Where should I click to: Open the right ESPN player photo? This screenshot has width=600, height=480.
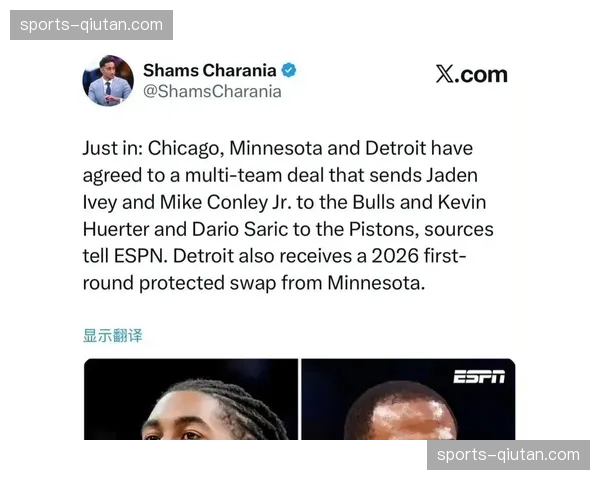pyautogui.click(x=408, y=399)
